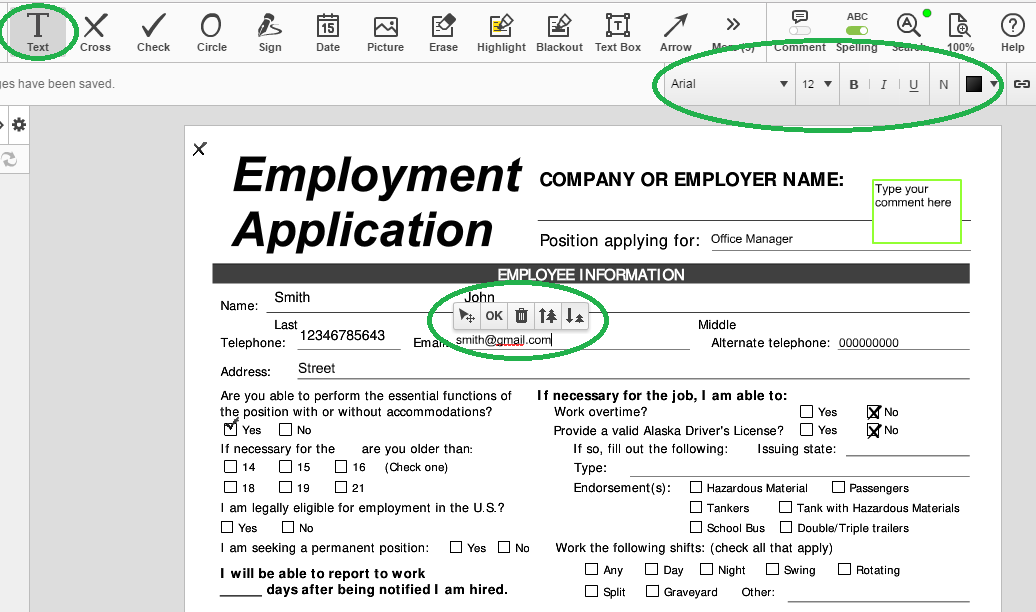Image resolution: width=1036 pixels, height=612 pixels.
Task: Click the Street address field
Action: [316, 368]
